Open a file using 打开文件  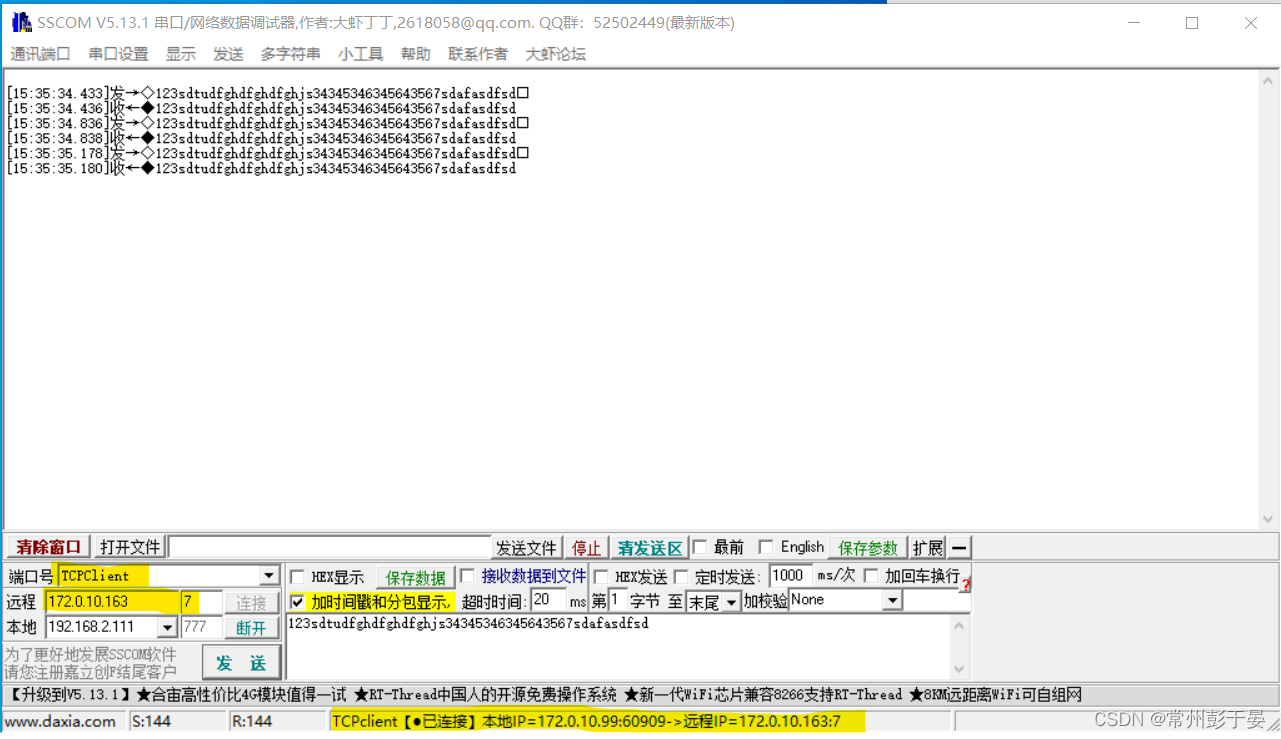(x=128, y=547)
